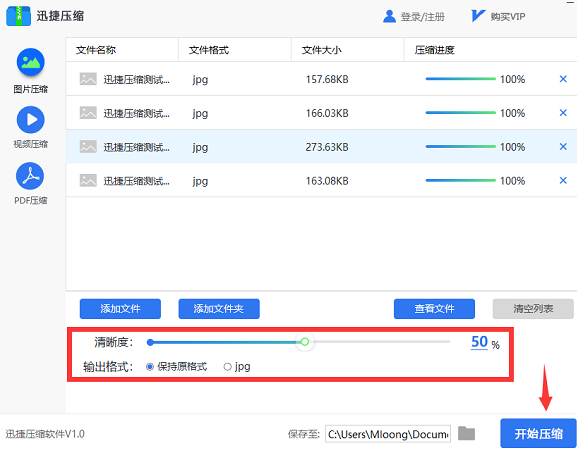The width and height of the screenshot is (577, 457).
Task: Open the PDF压缩 compression icon
Action: 30,176
